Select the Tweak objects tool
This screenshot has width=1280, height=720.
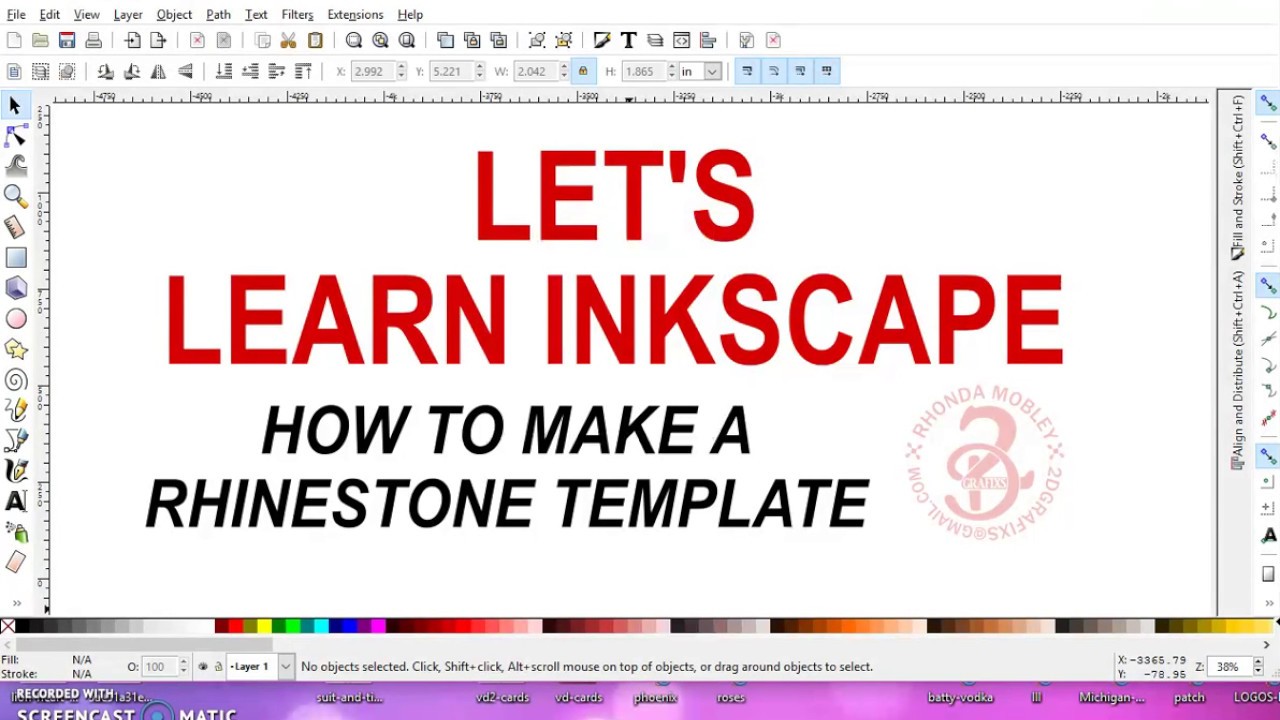tap(15, 165)
